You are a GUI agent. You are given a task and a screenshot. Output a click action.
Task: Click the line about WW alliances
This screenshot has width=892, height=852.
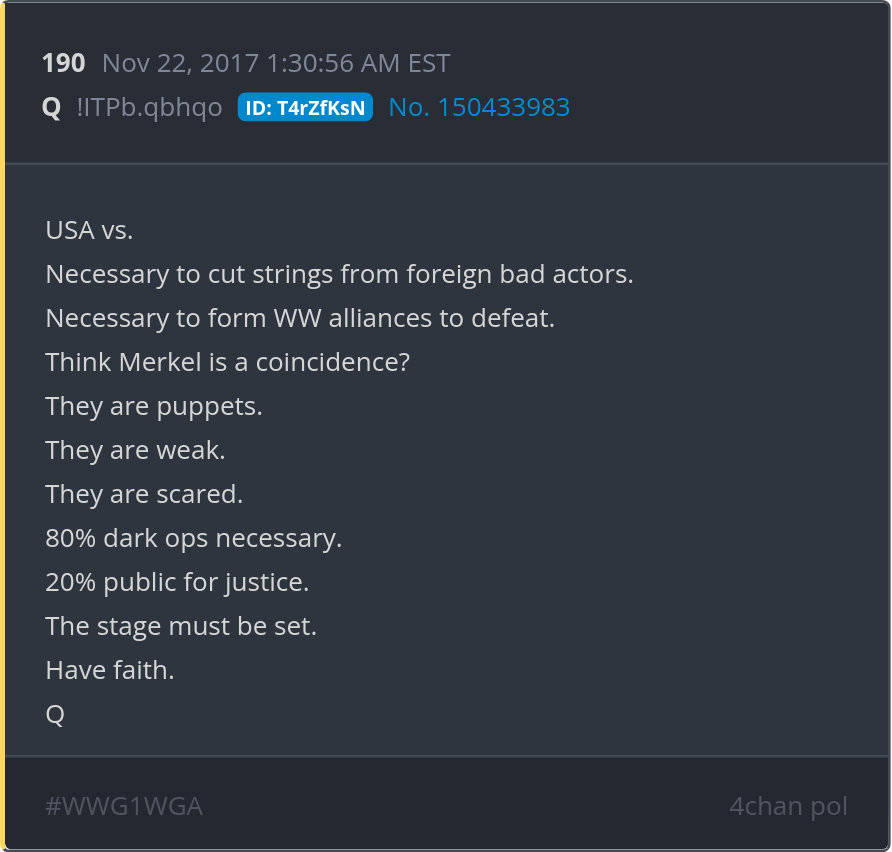tap(300, 318)
